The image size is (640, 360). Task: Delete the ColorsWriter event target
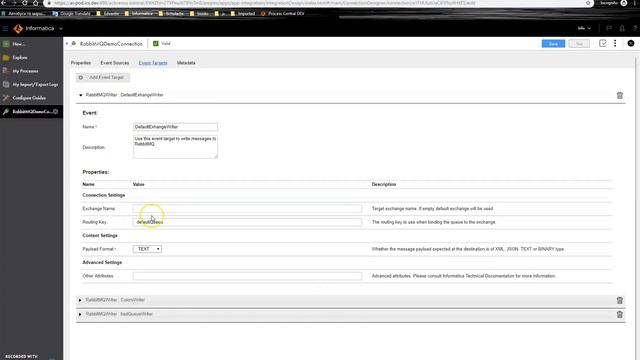(620, 300)
